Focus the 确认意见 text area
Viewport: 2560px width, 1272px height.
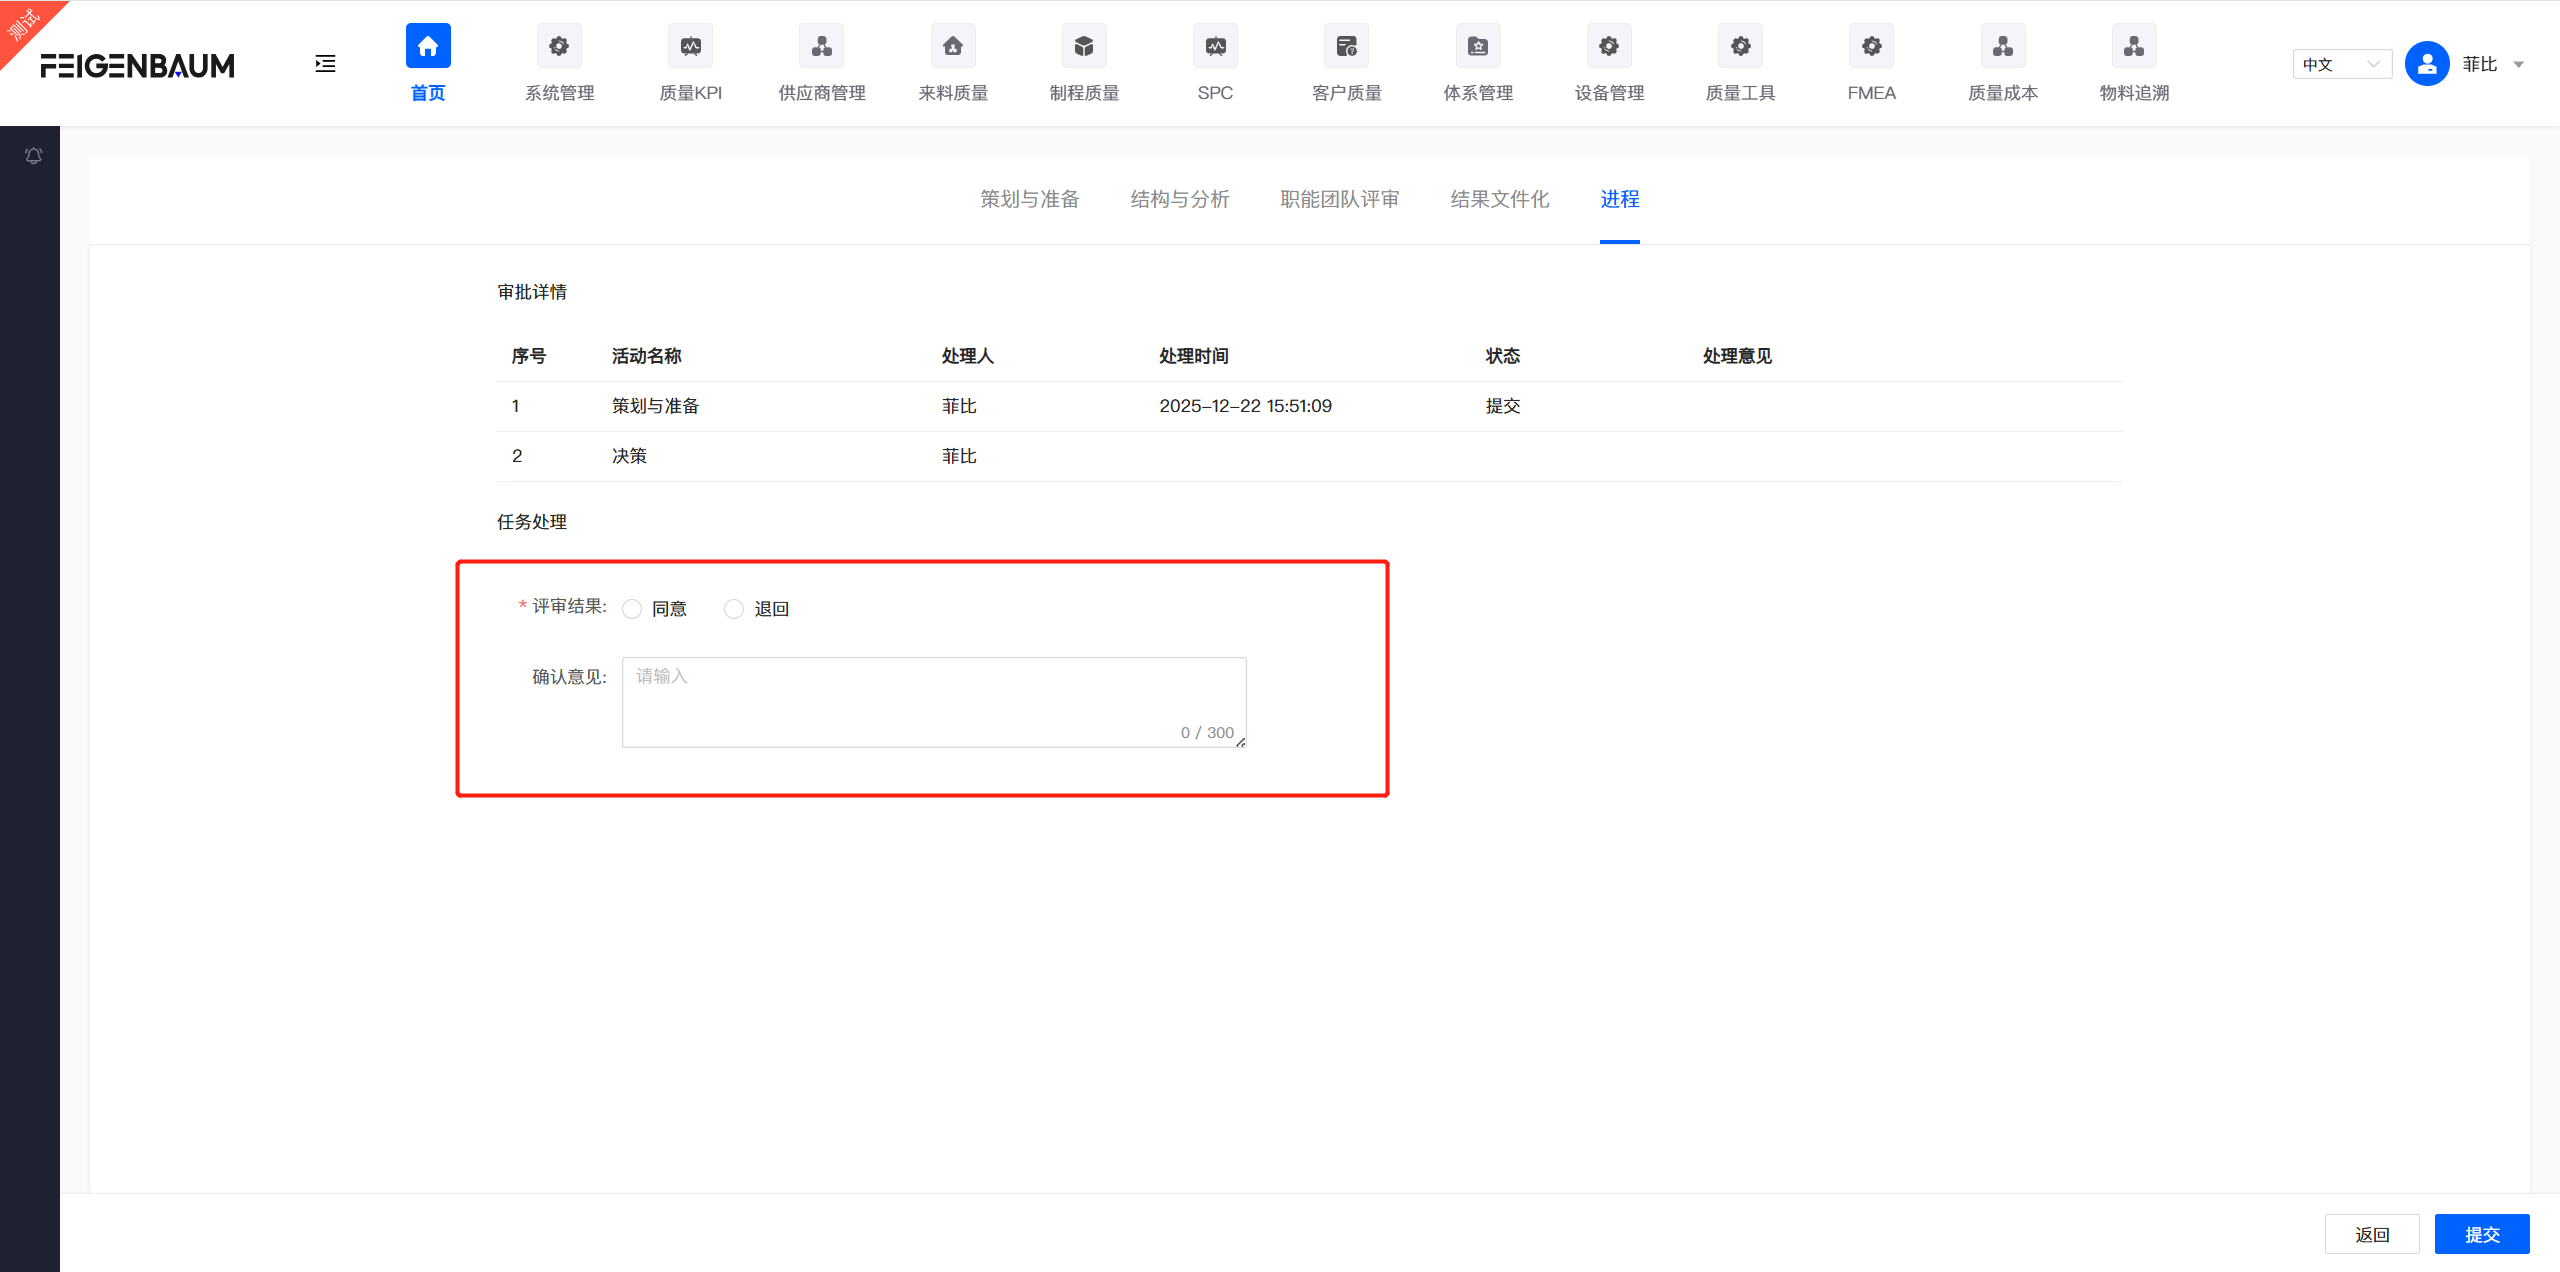(x=933, y=701)
